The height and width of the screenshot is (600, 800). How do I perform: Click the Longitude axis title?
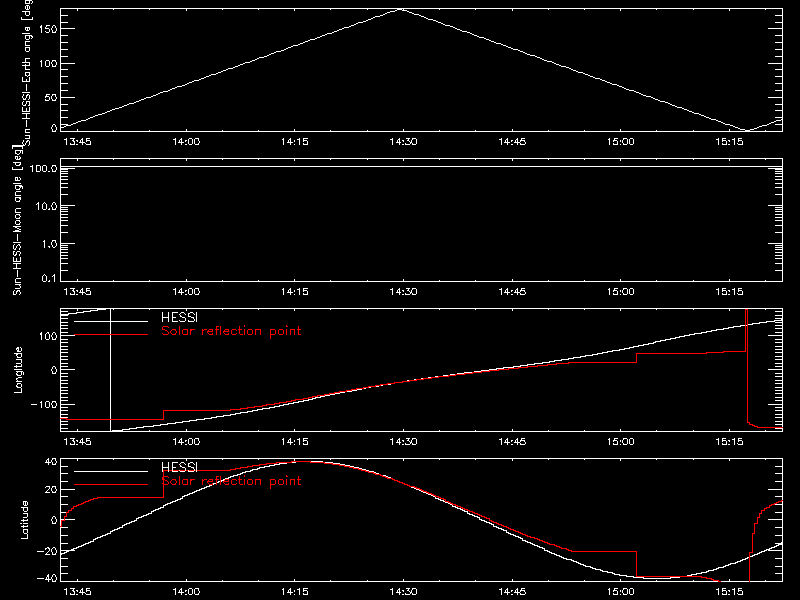point(18,370)
